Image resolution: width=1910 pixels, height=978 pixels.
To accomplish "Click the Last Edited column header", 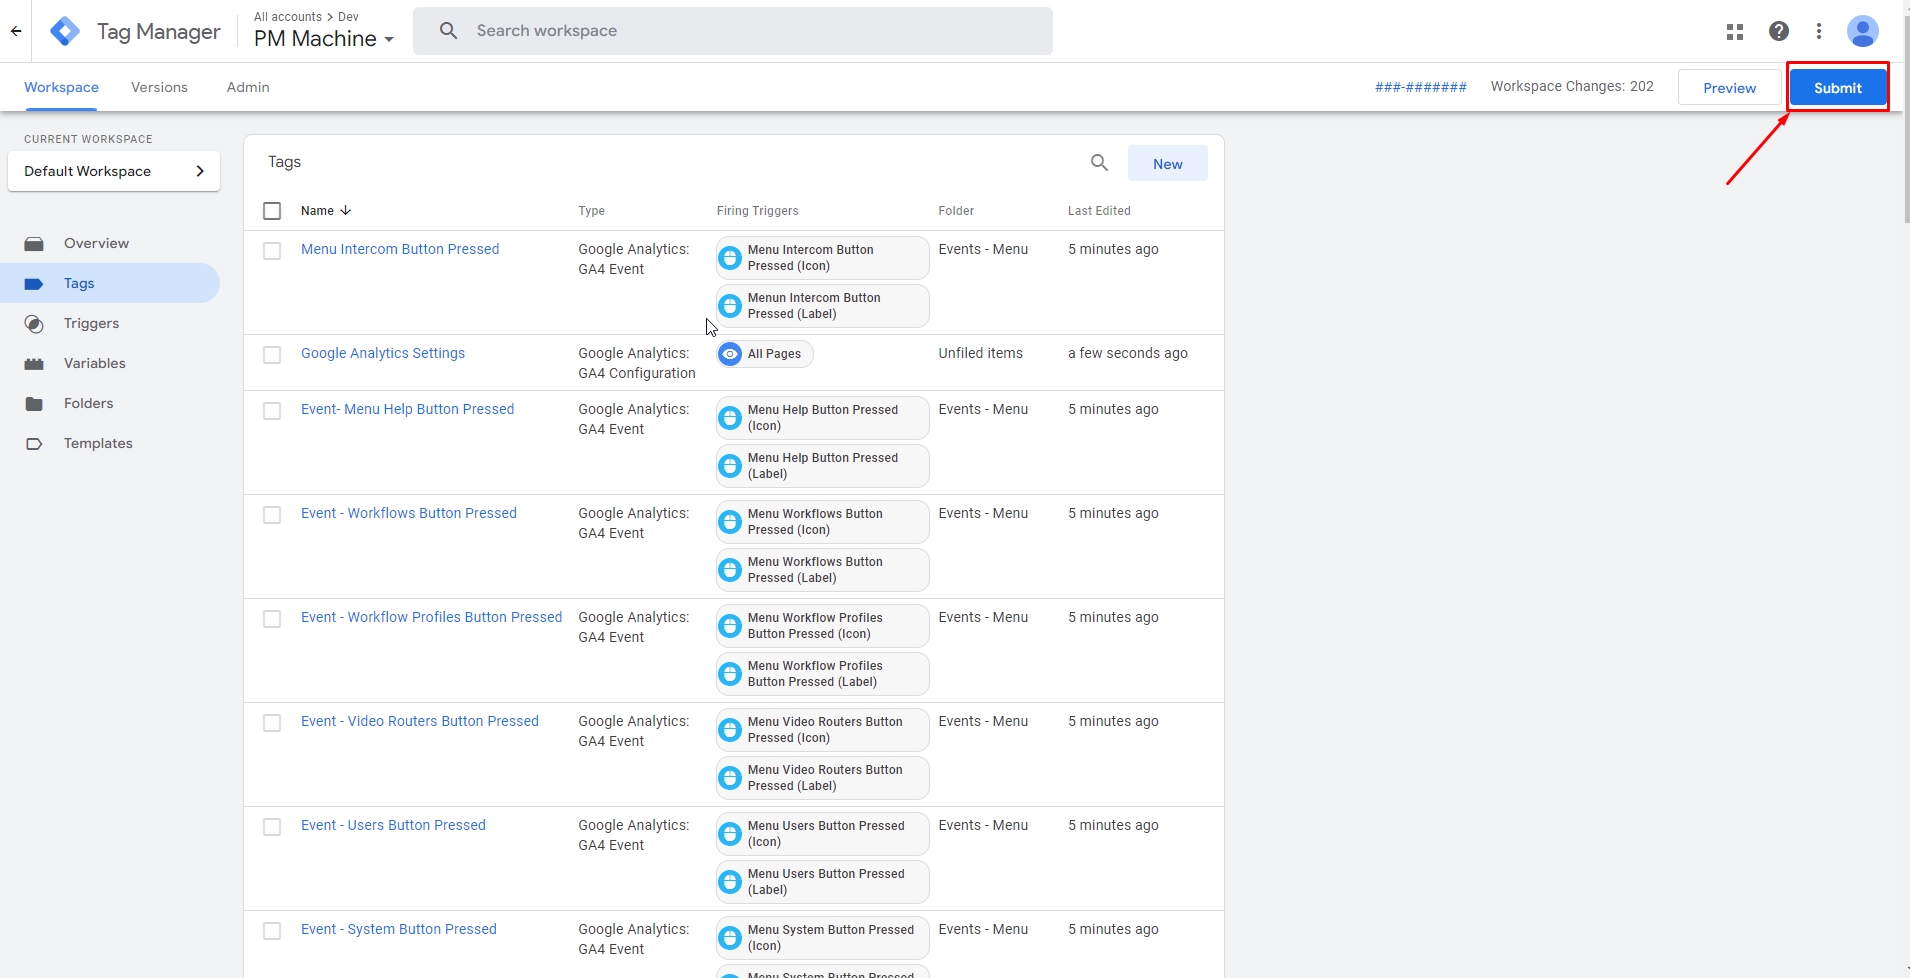I will [x=1099, y=211].
